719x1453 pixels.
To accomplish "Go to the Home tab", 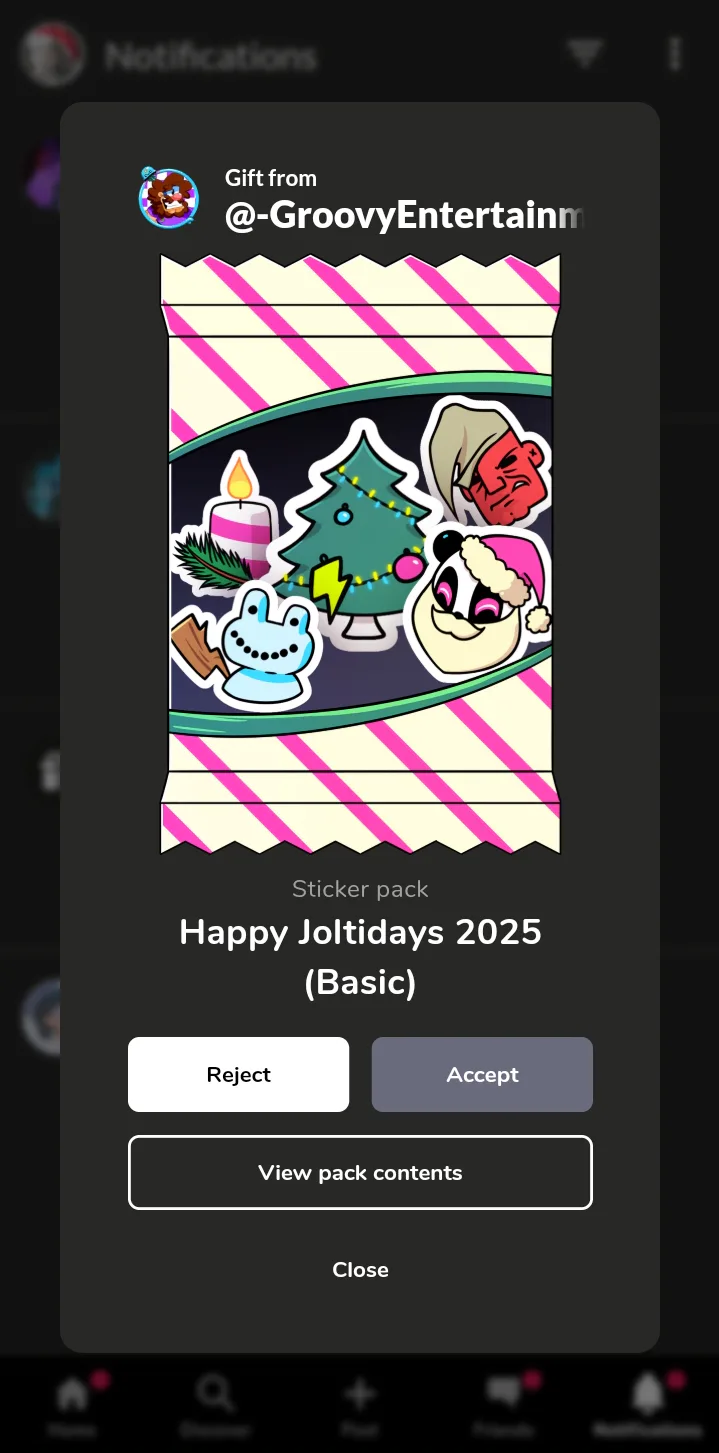I will click(72, 1403).
